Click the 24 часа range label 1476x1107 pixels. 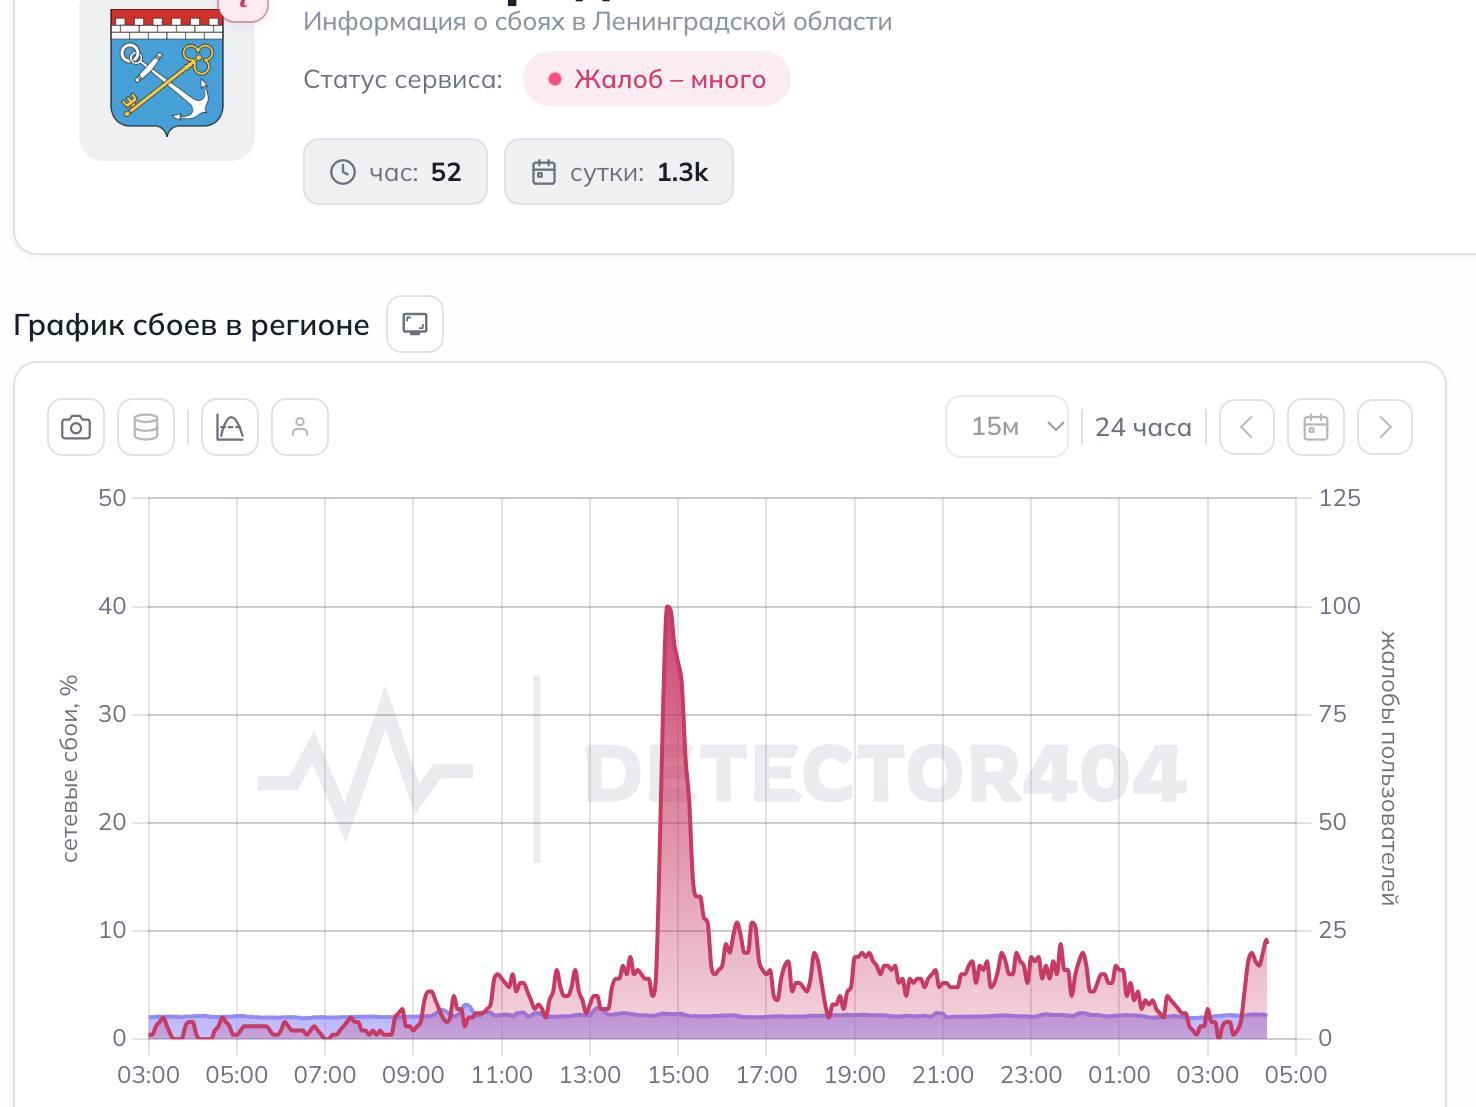pyautogui.click(x=1143, y=427)
